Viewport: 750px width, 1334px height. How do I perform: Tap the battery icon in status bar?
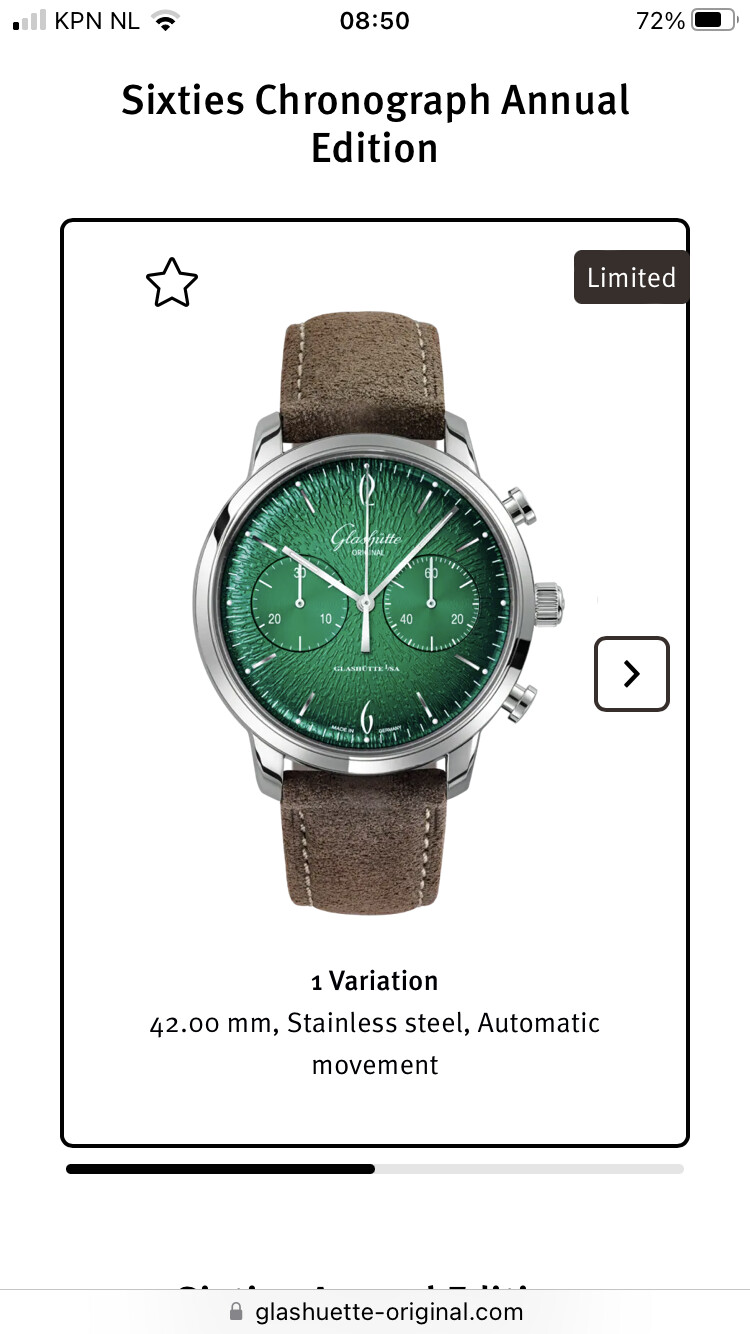(x=714, y=20)
